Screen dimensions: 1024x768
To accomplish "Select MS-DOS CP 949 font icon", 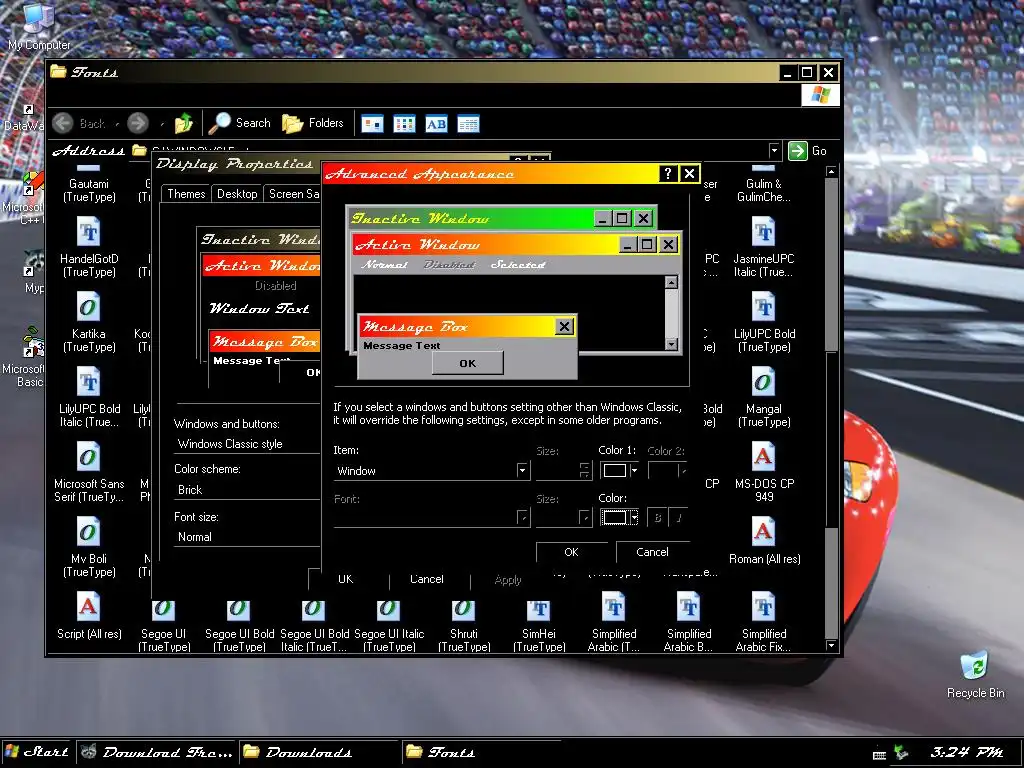I will 763,473.
